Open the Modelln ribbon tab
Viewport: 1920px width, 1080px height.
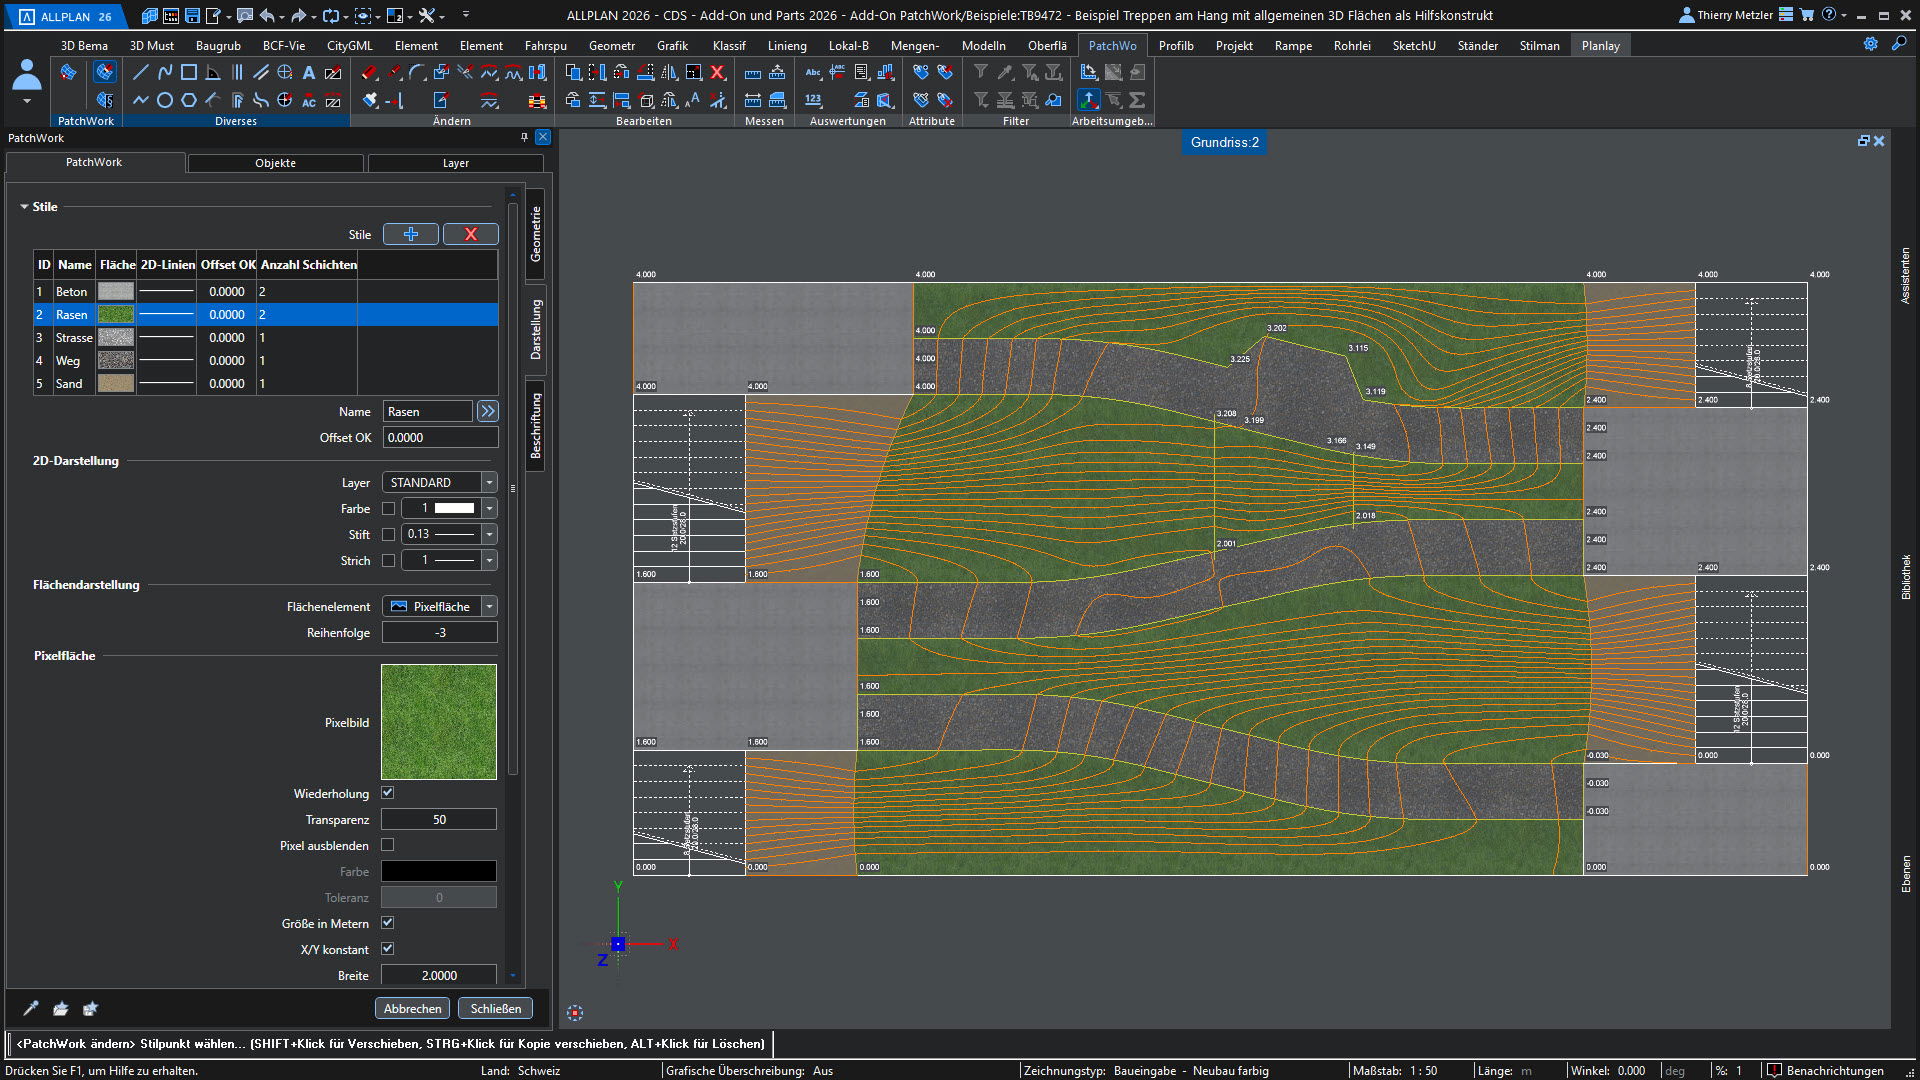983,46
